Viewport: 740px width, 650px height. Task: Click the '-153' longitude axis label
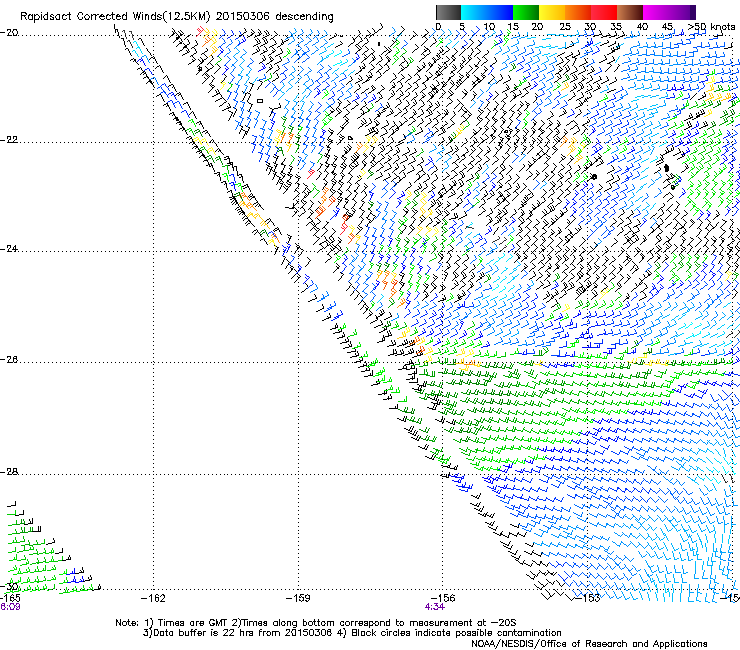coord(588,598)
